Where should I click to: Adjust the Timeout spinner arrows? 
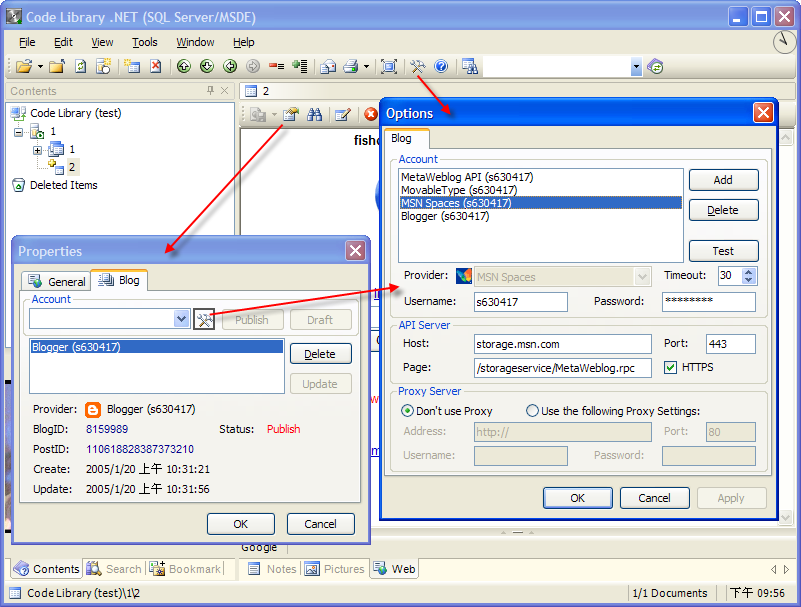pyautogui.click(x=748, y=276)
